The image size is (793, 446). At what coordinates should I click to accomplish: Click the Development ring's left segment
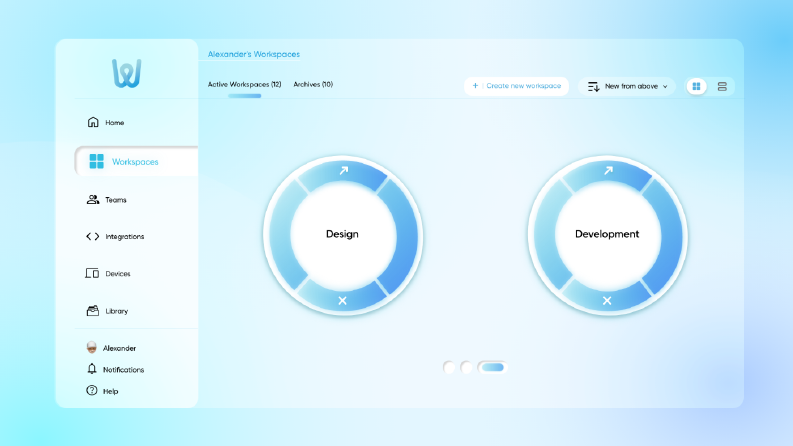[545, 236]
